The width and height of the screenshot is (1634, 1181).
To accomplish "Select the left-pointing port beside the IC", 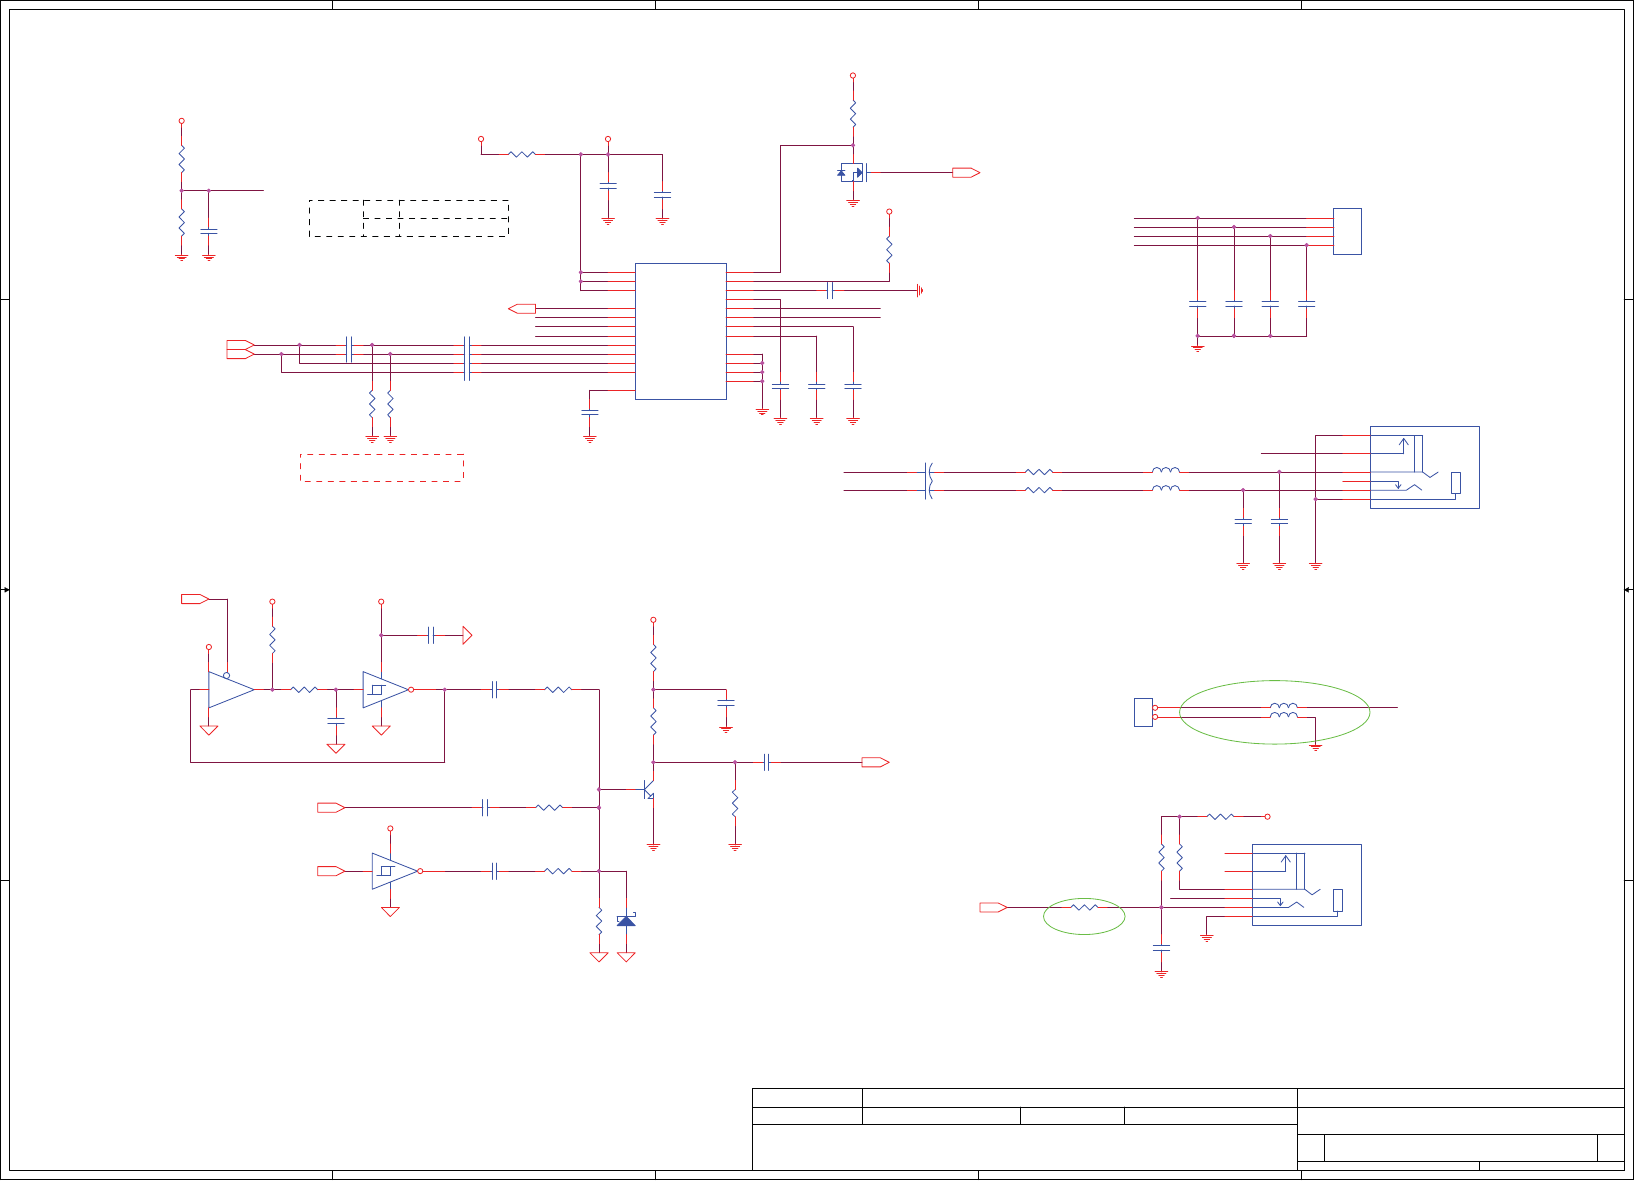I will point(522,308).
